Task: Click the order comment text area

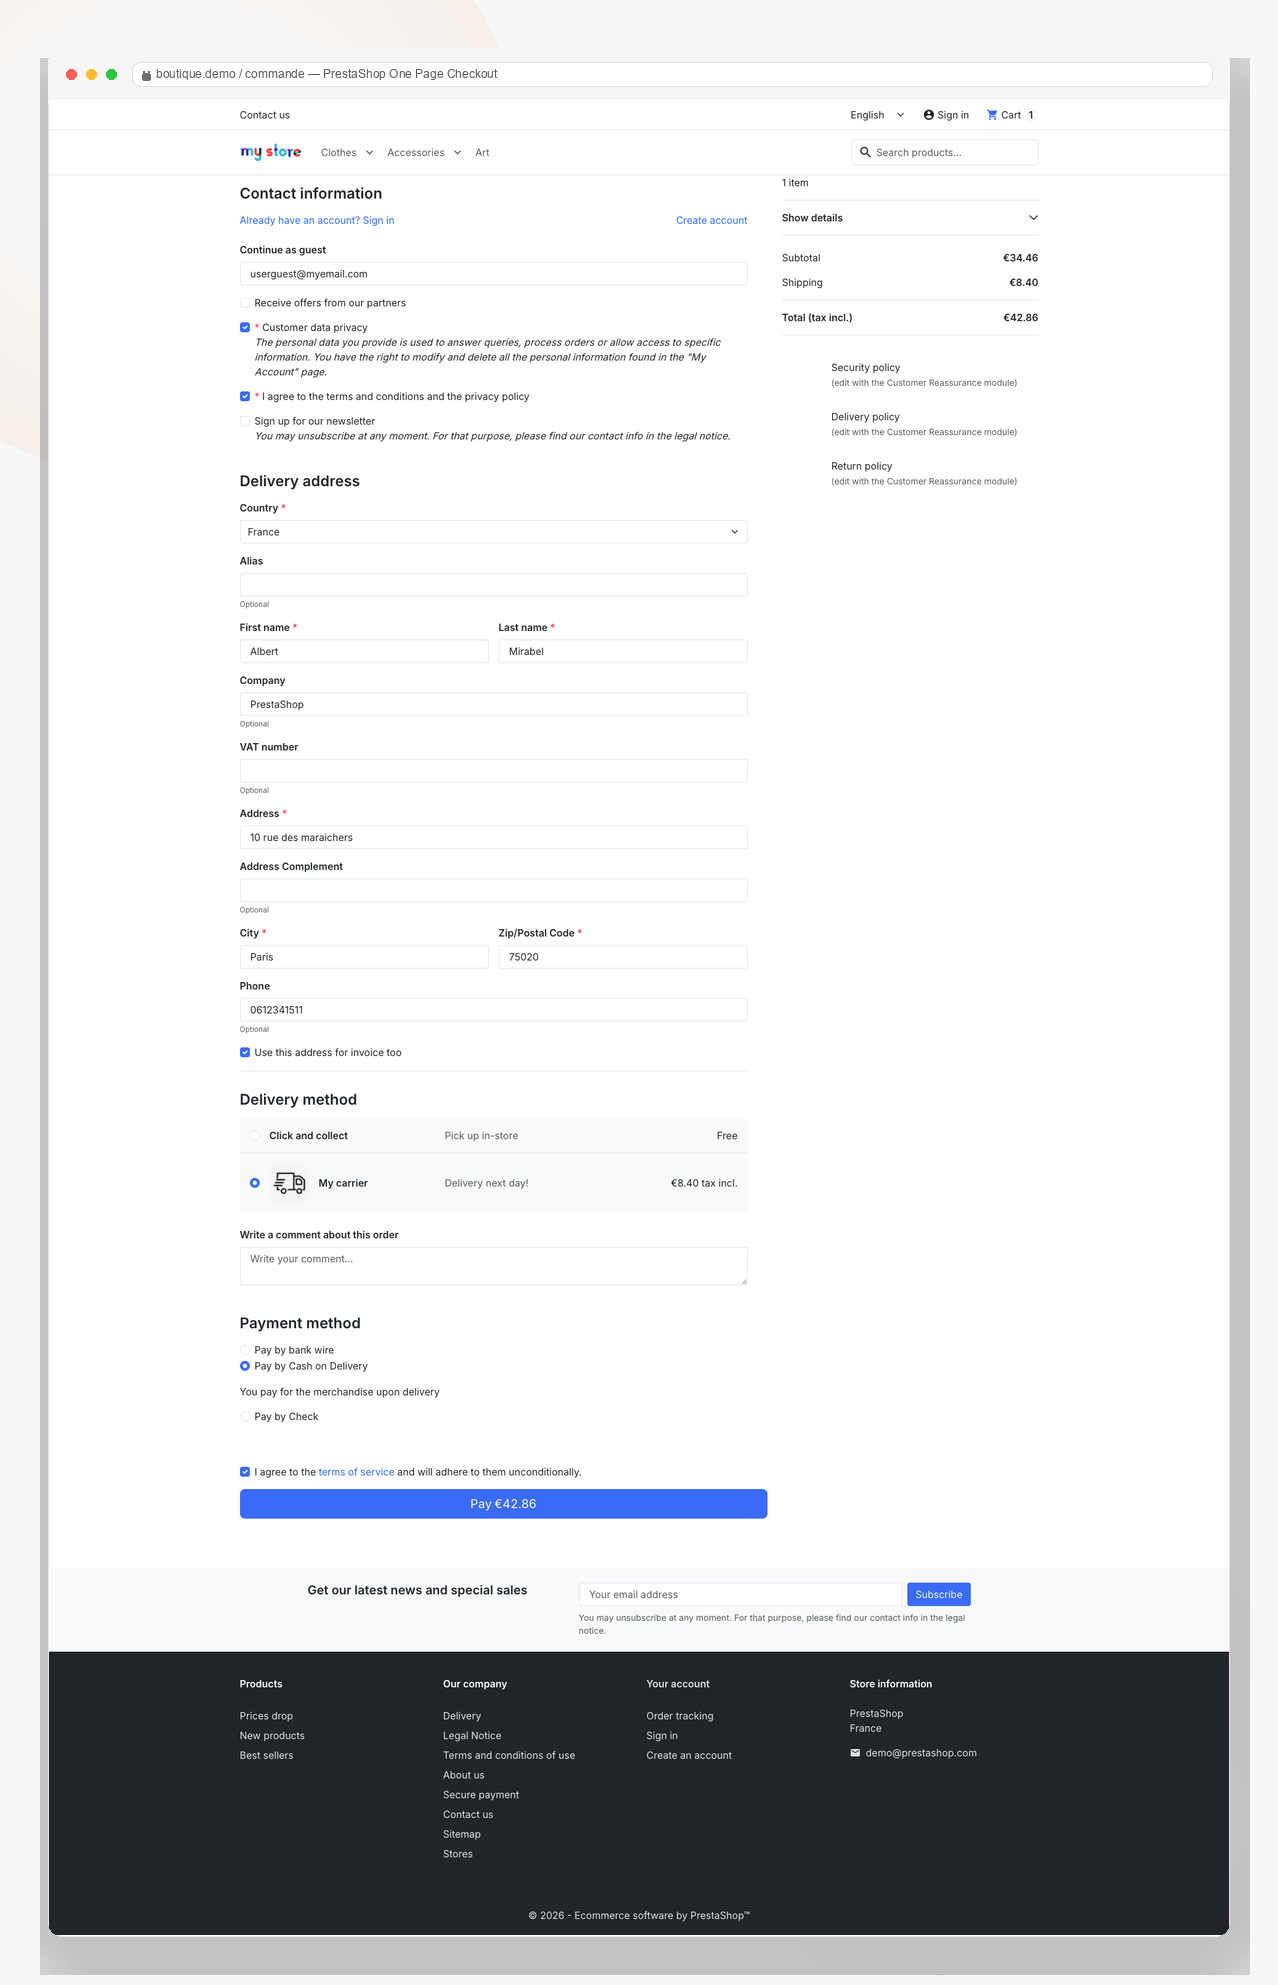Action: coord(494,1266)
